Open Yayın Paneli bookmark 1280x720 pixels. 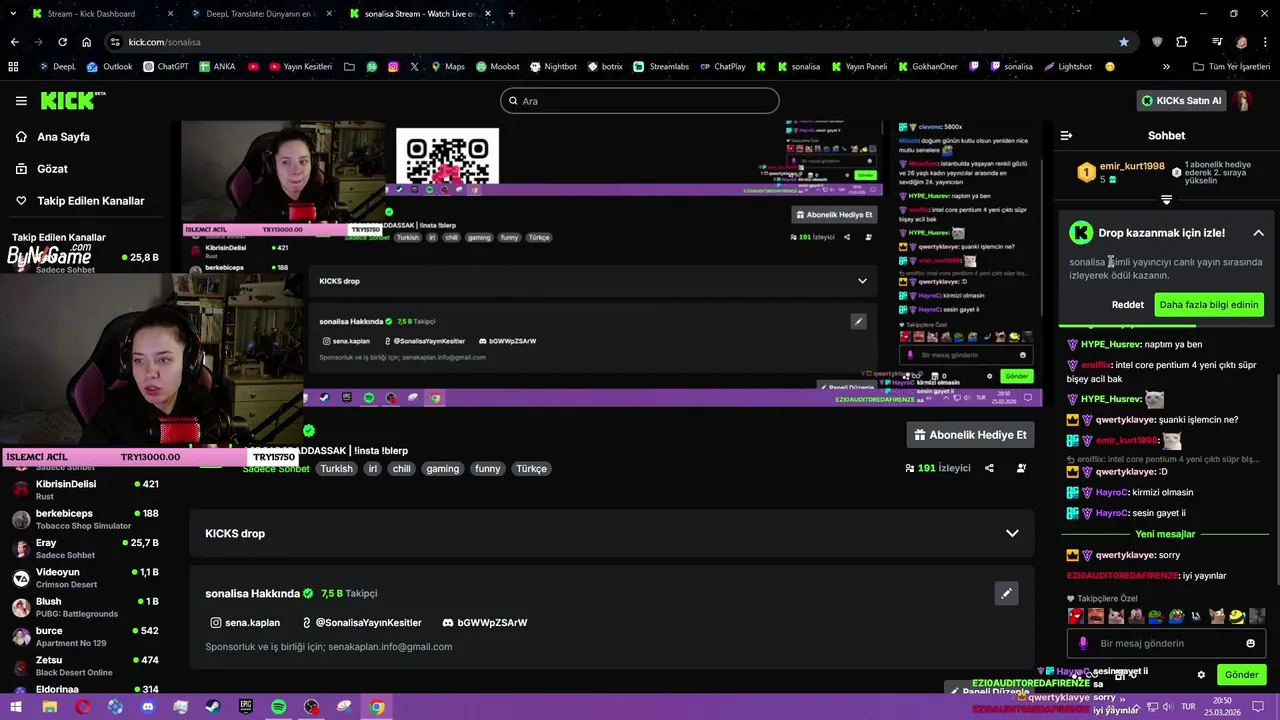(x=858, y=67)
